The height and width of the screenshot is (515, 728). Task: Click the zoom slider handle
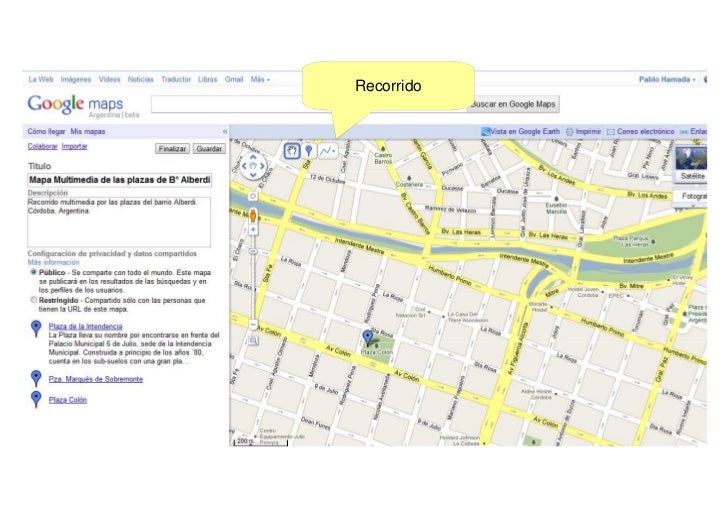coord(253,251)
